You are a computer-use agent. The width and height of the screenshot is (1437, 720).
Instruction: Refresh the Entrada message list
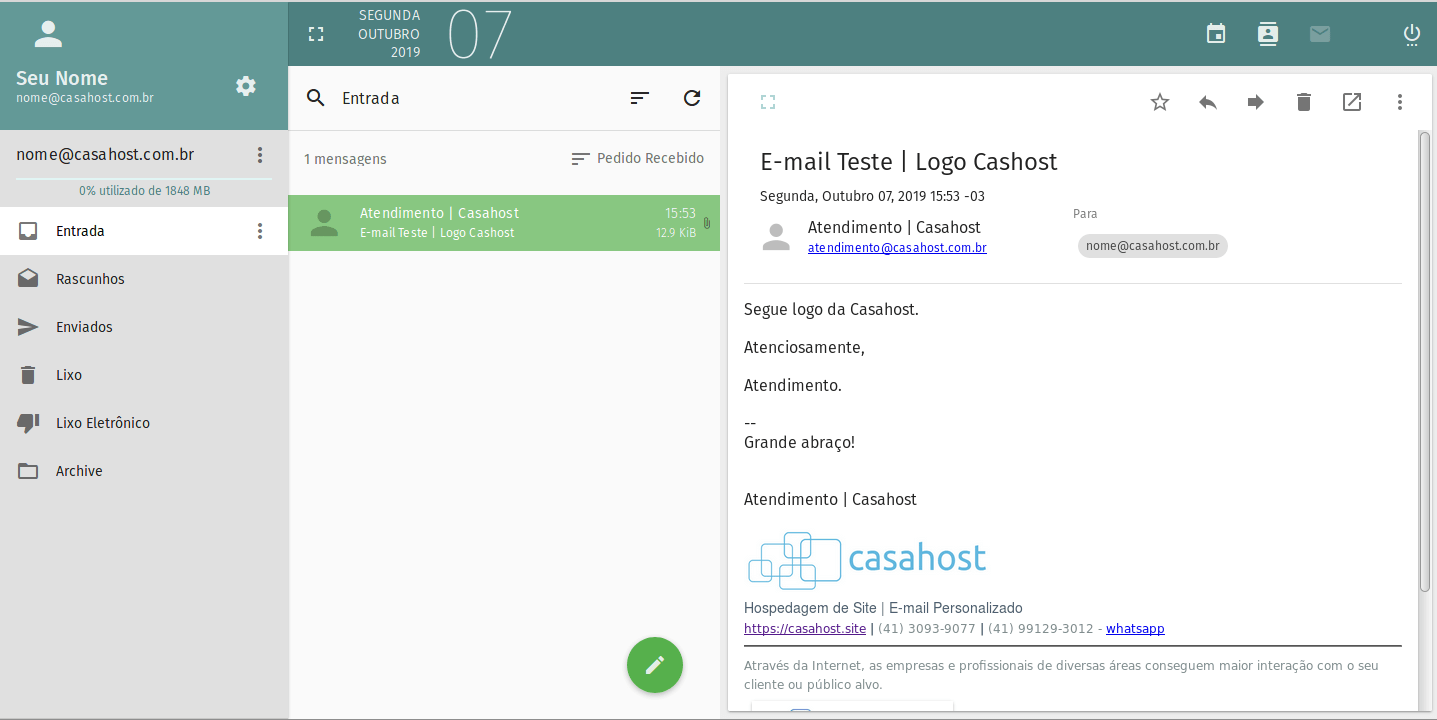pyautogui.click(x=692, y=98)
